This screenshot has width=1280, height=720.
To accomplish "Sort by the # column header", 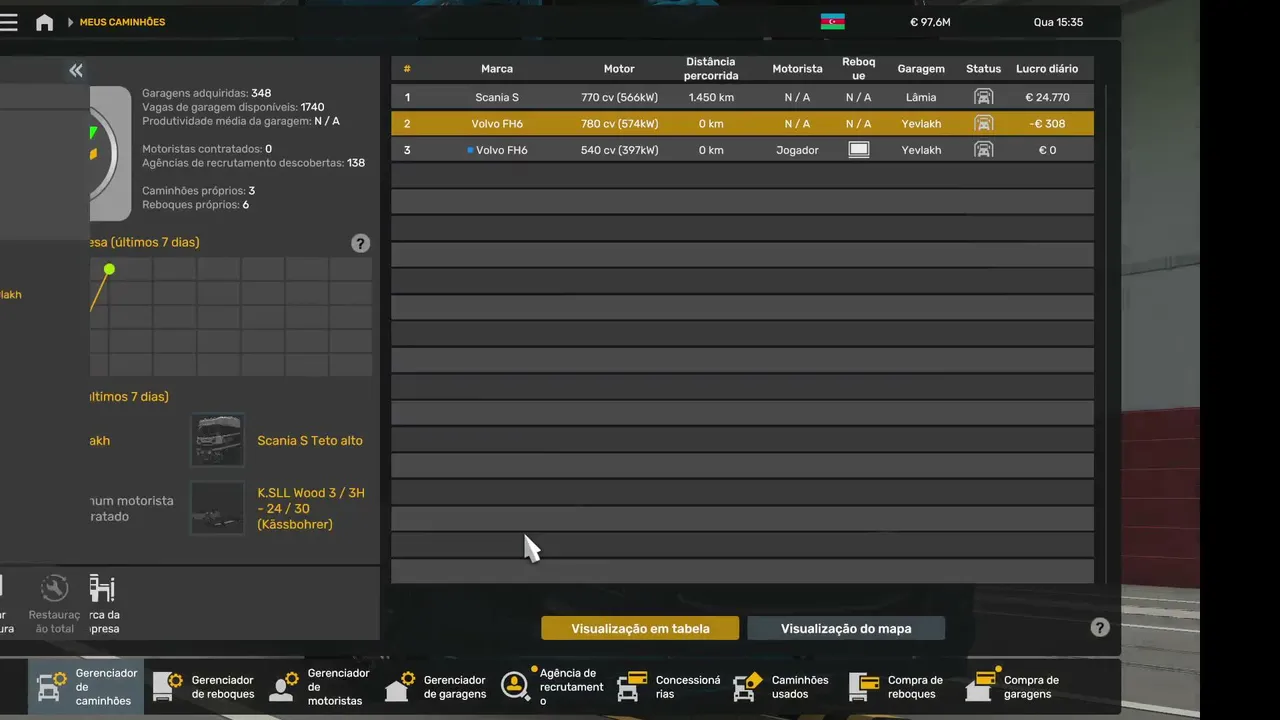I will 407,69.
